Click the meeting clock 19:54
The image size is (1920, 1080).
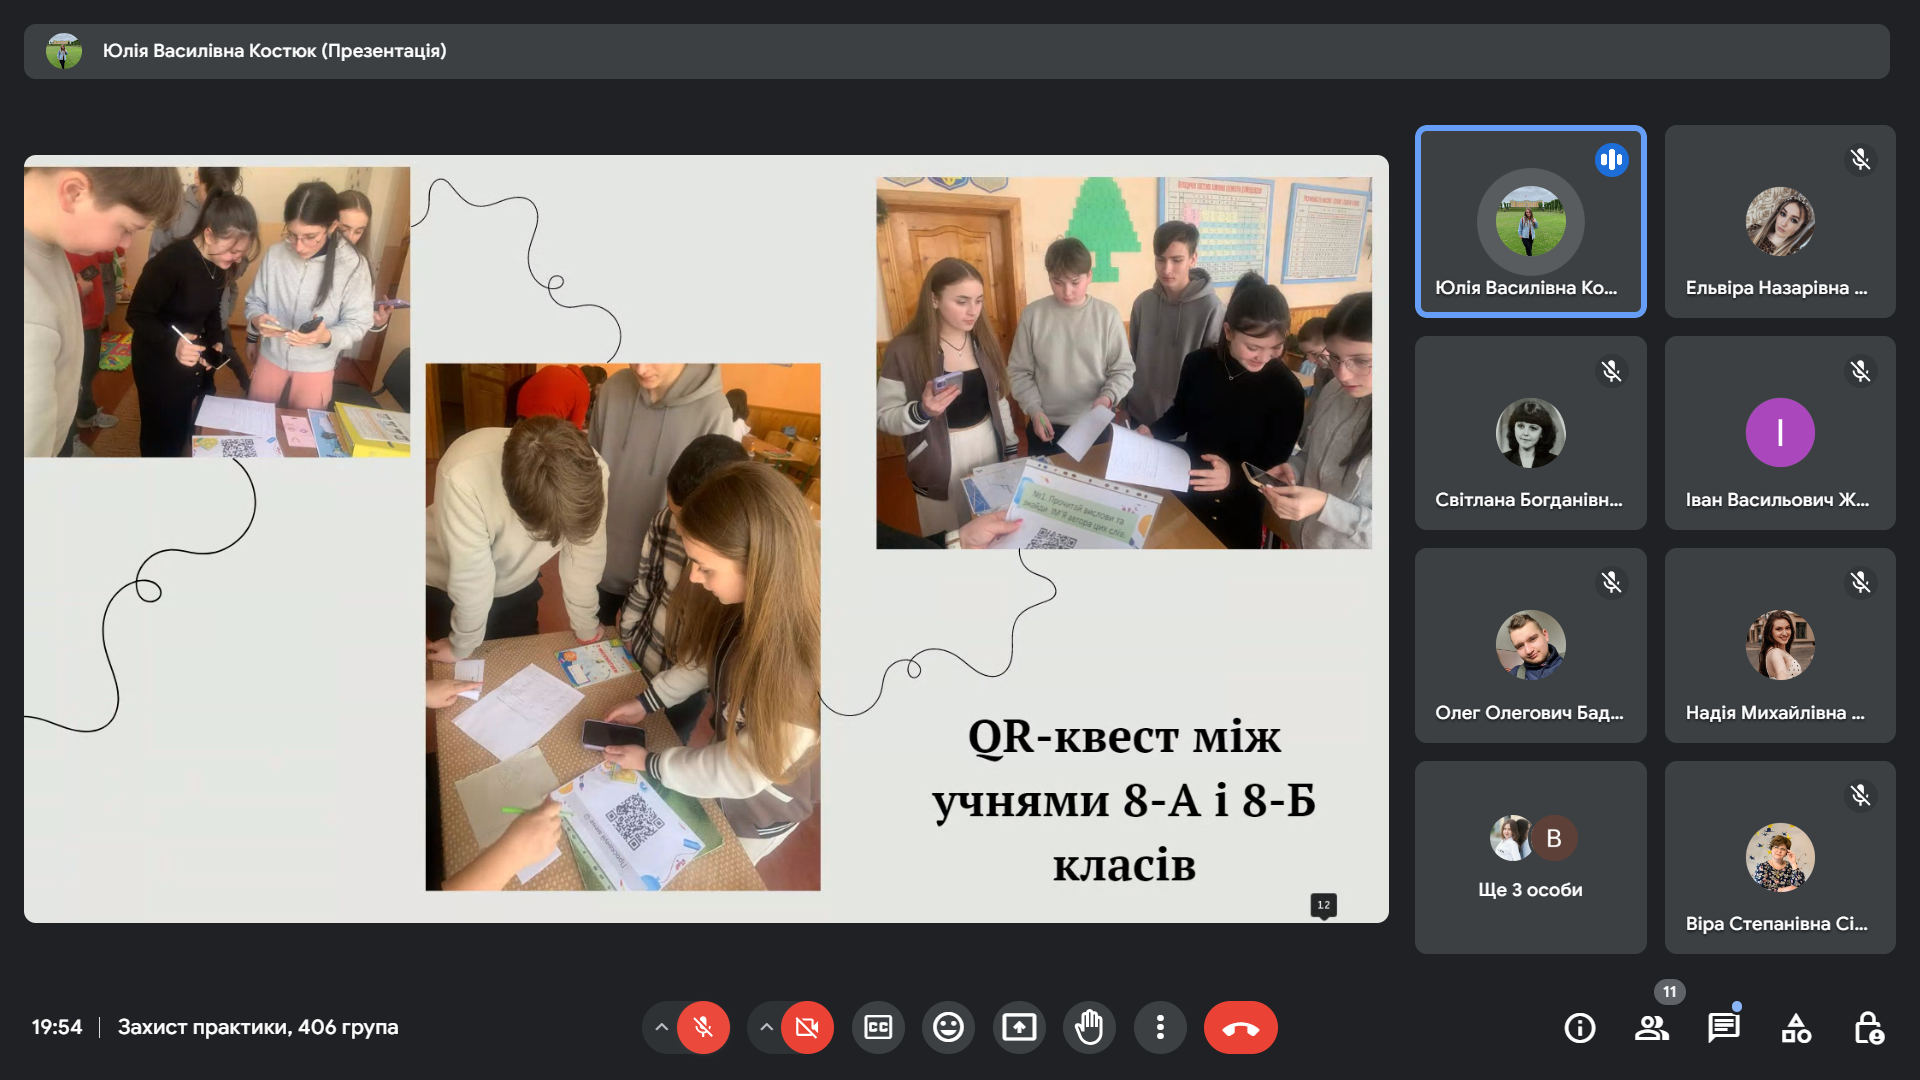57,1027
